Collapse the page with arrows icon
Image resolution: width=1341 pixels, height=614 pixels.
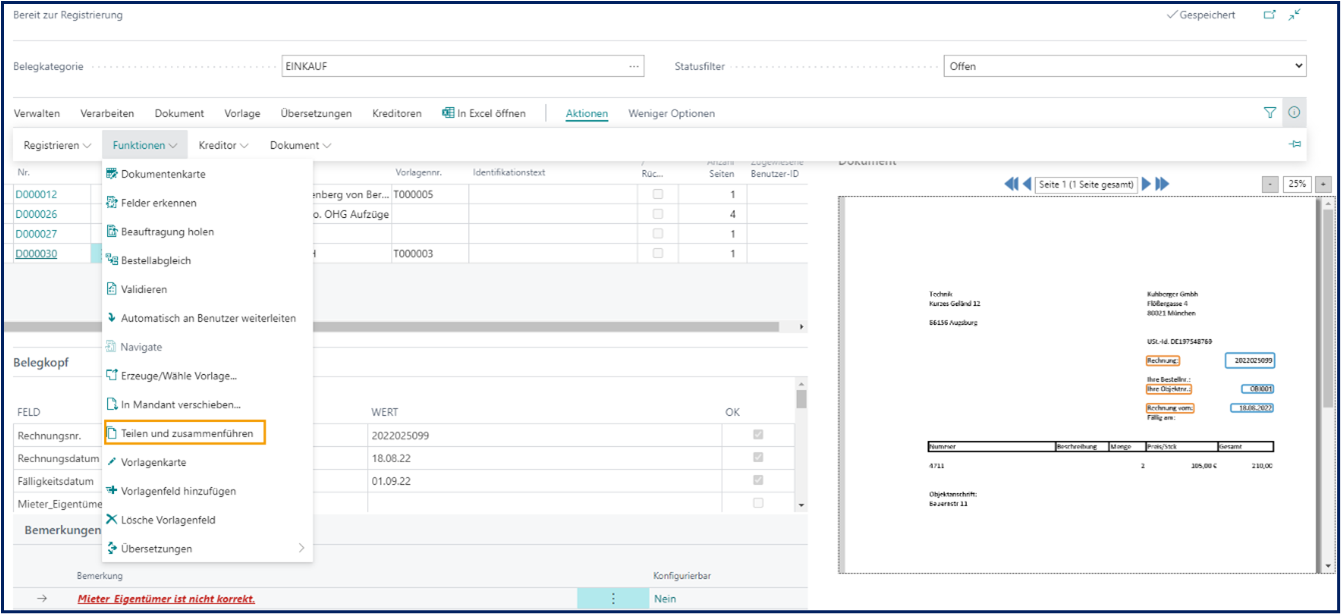click(1295, 15)
